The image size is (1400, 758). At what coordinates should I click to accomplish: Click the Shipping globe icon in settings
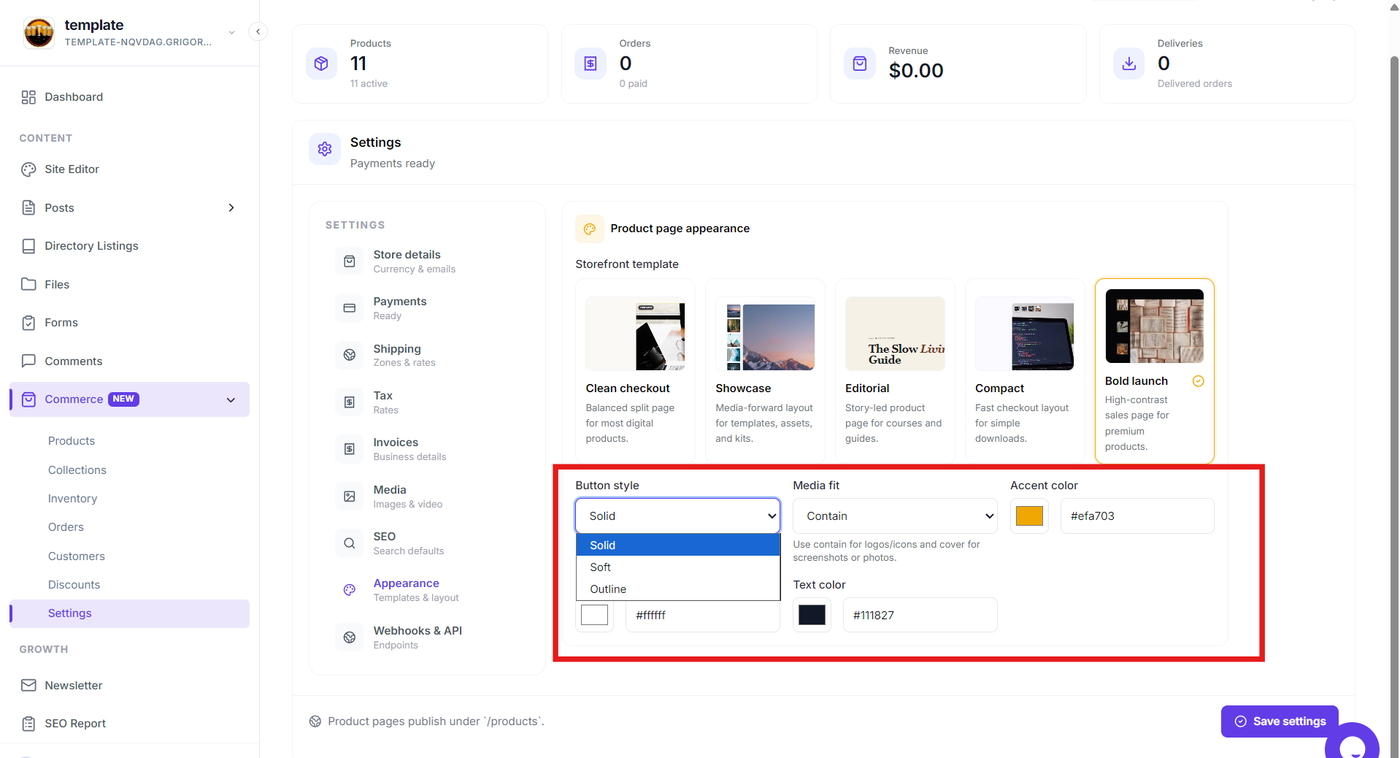349,355
